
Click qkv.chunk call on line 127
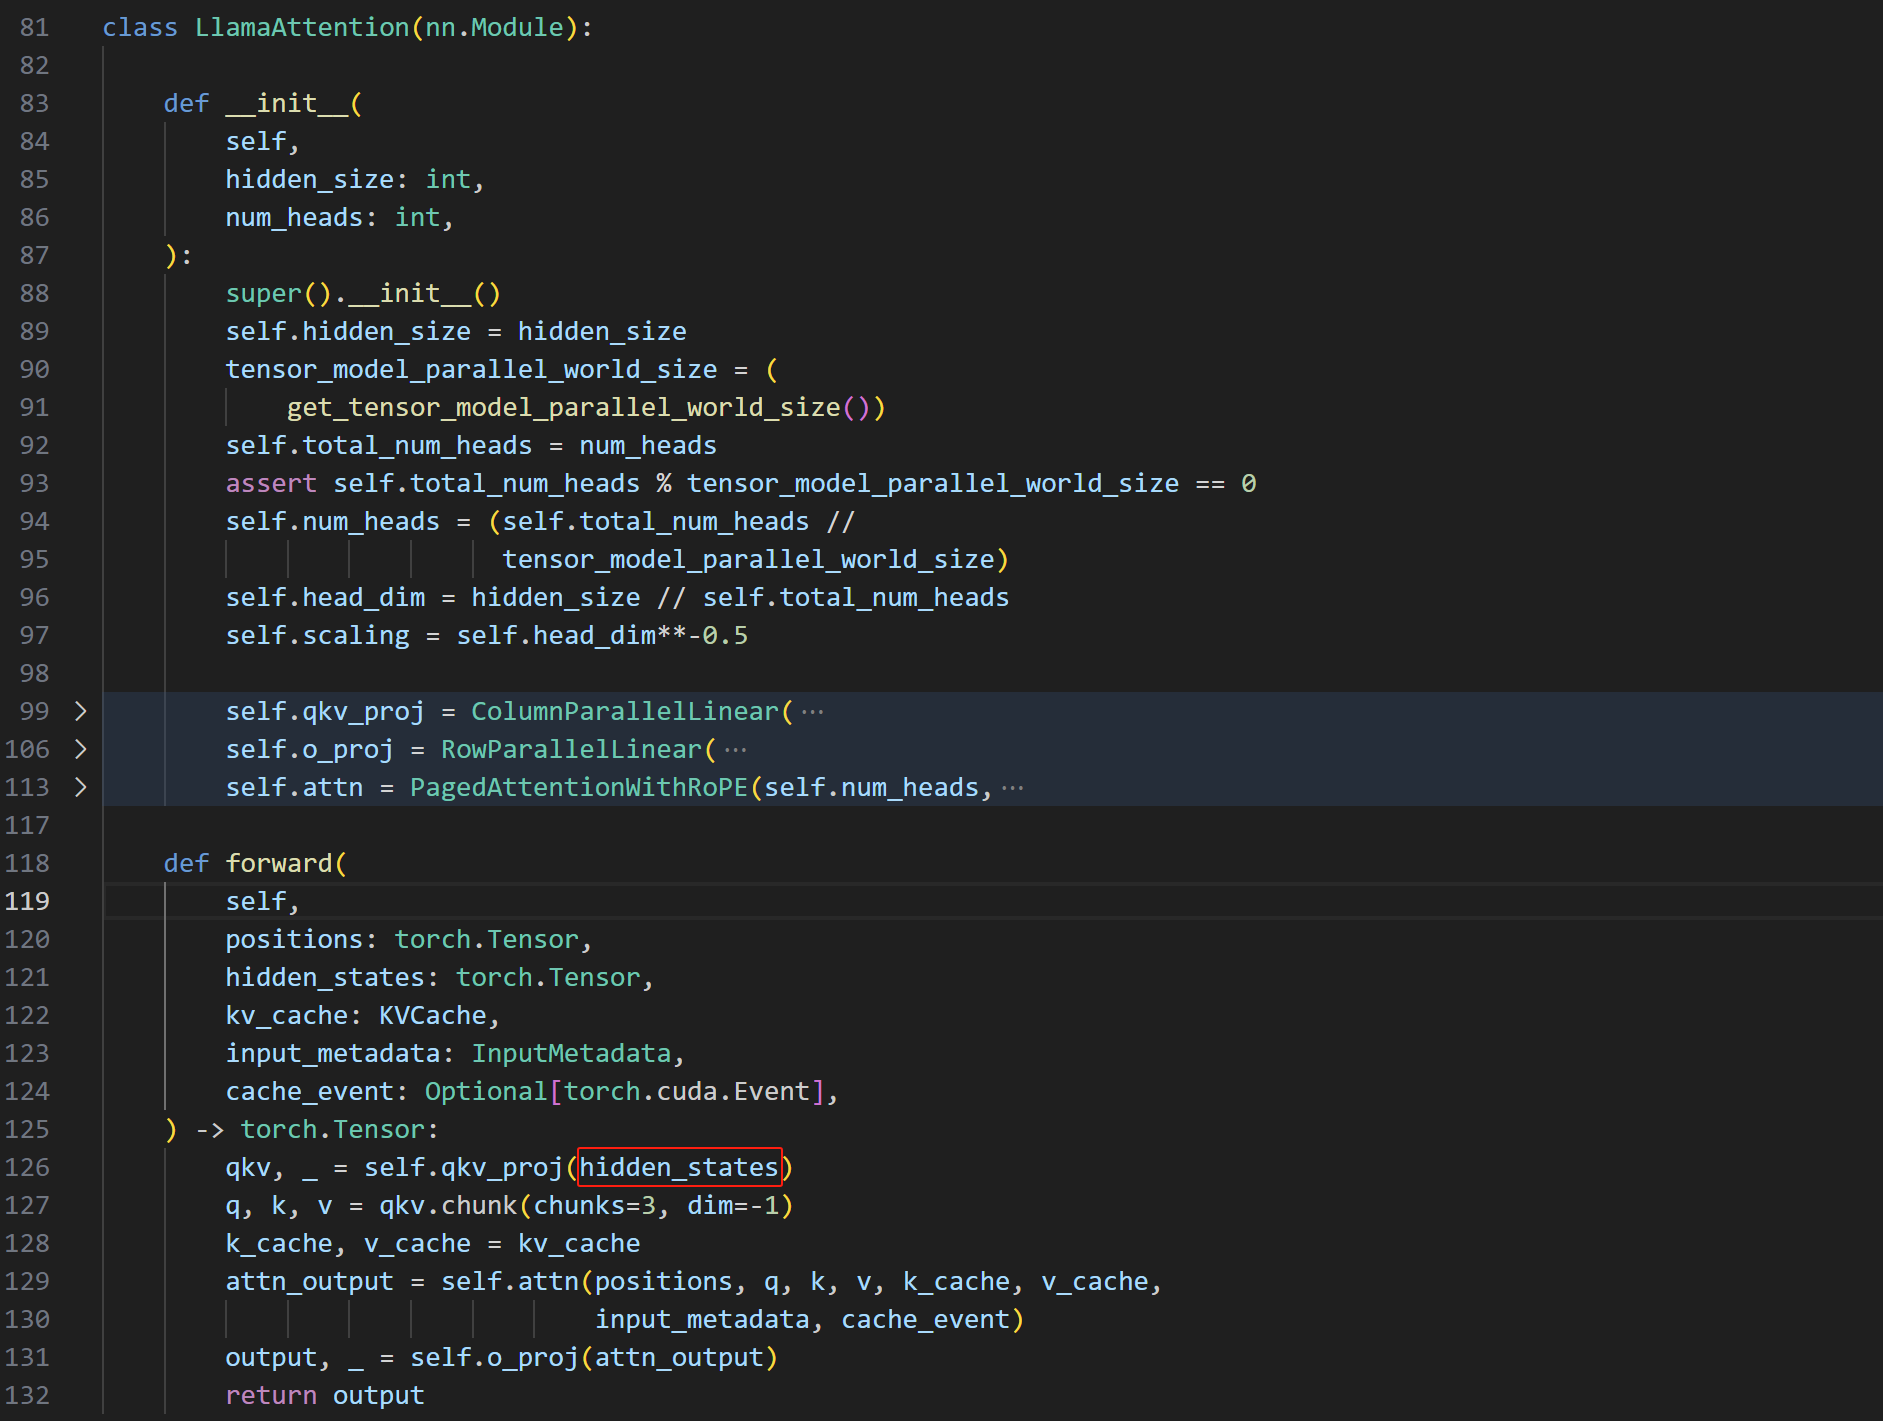pyautogui.click(x=448, y=1205)
